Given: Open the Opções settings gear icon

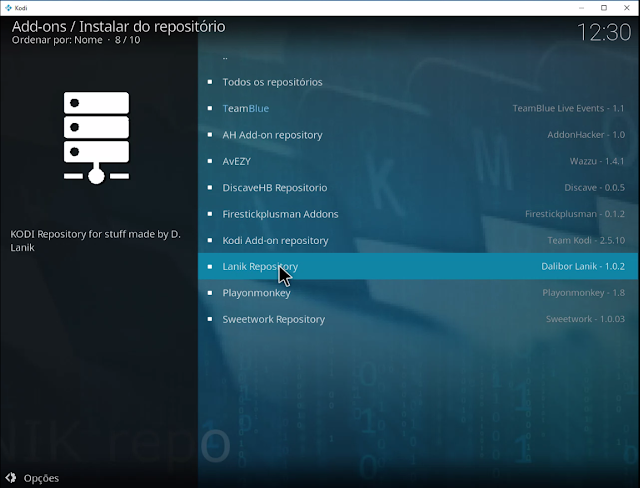Looking at the screenshot, I should click(11, 478).
